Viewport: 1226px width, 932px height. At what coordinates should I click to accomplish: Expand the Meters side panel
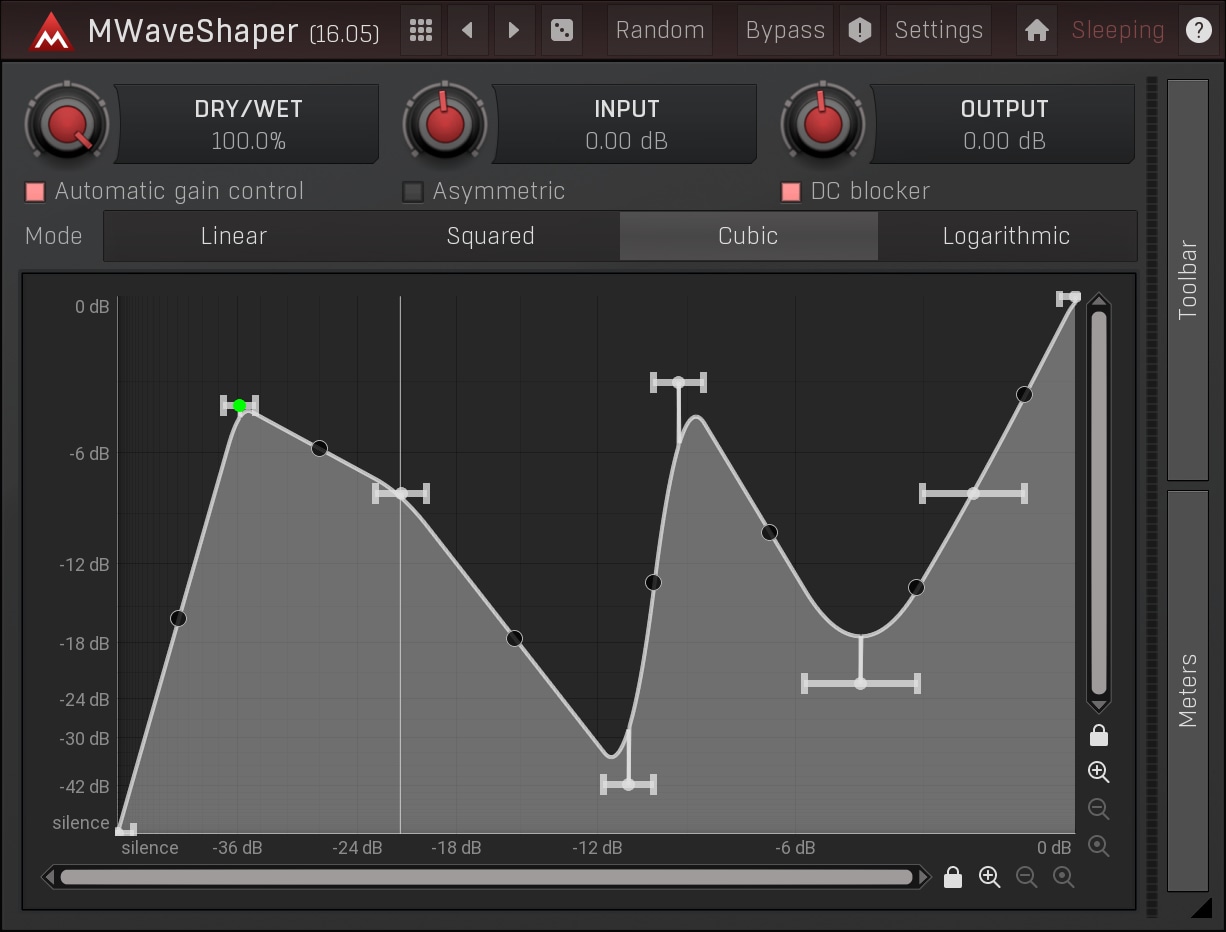1188,690
